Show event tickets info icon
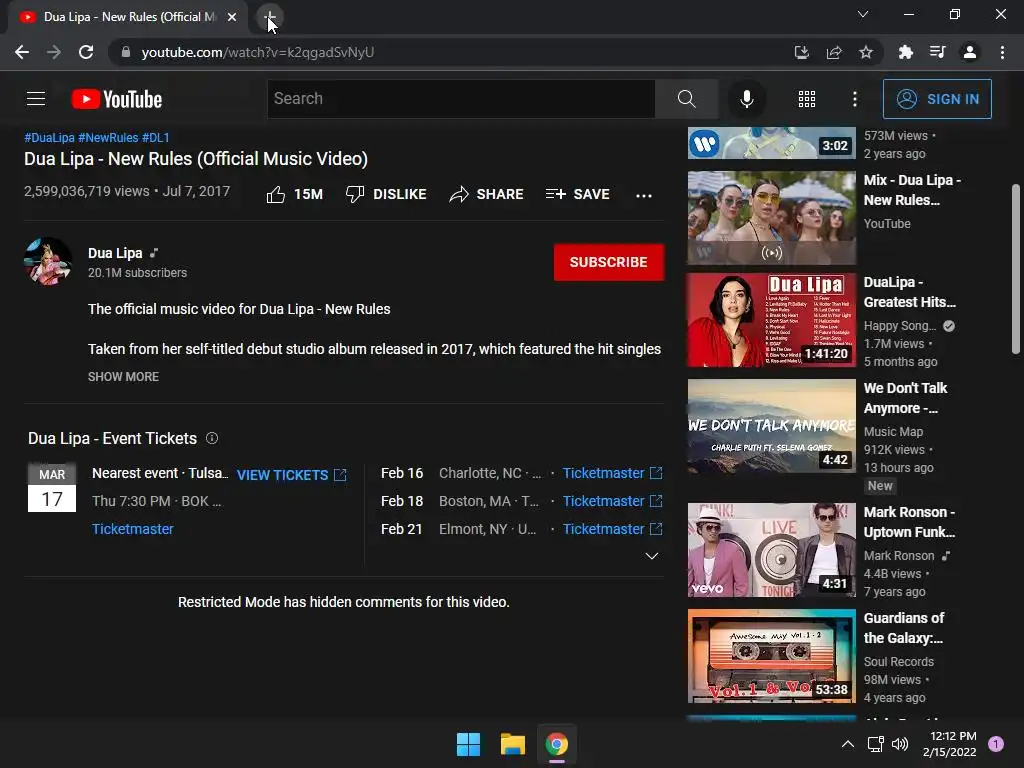This screenshot has width=1024, height=768. (212, 438)
